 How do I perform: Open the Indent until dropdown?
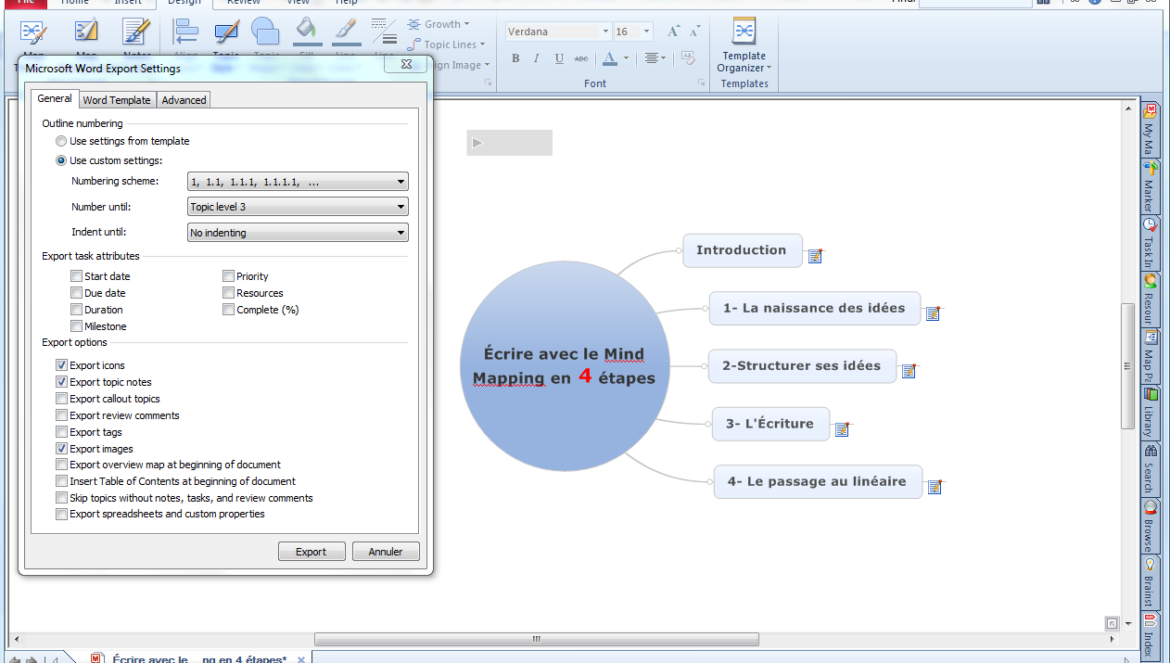point(297,233)
